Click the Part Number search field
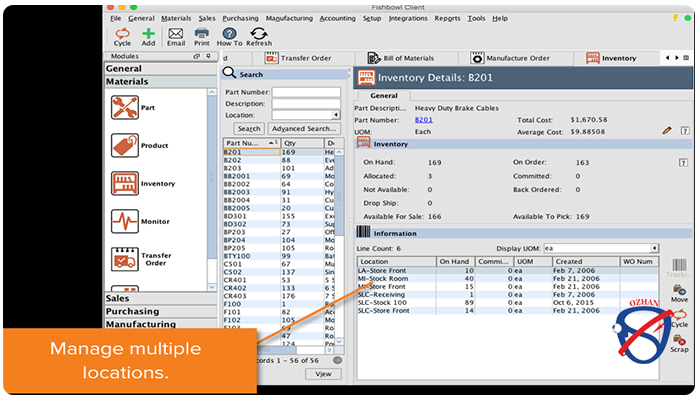The width and height of the screenshot is (700, 400). pyautogui.click(x=306, y=92)
